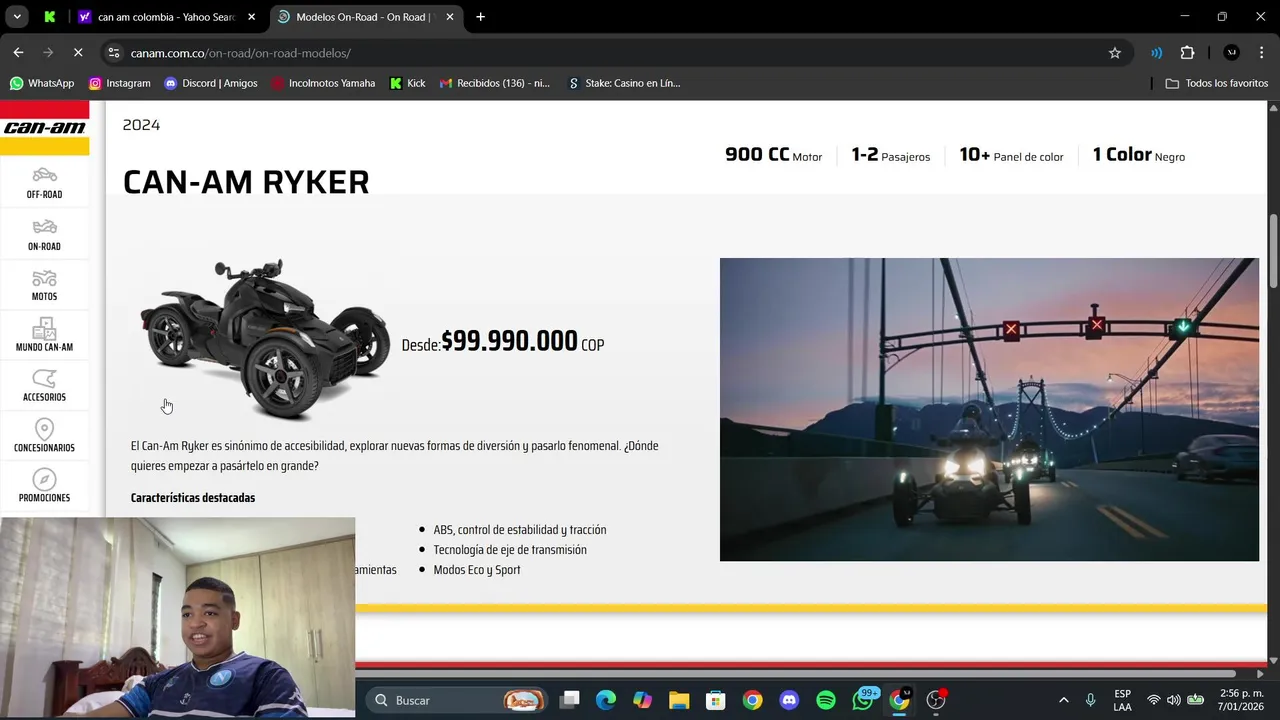Open the WhatsApp bookmark
1280x720 pixels.
pyautogui.click(x=42, y=83)
